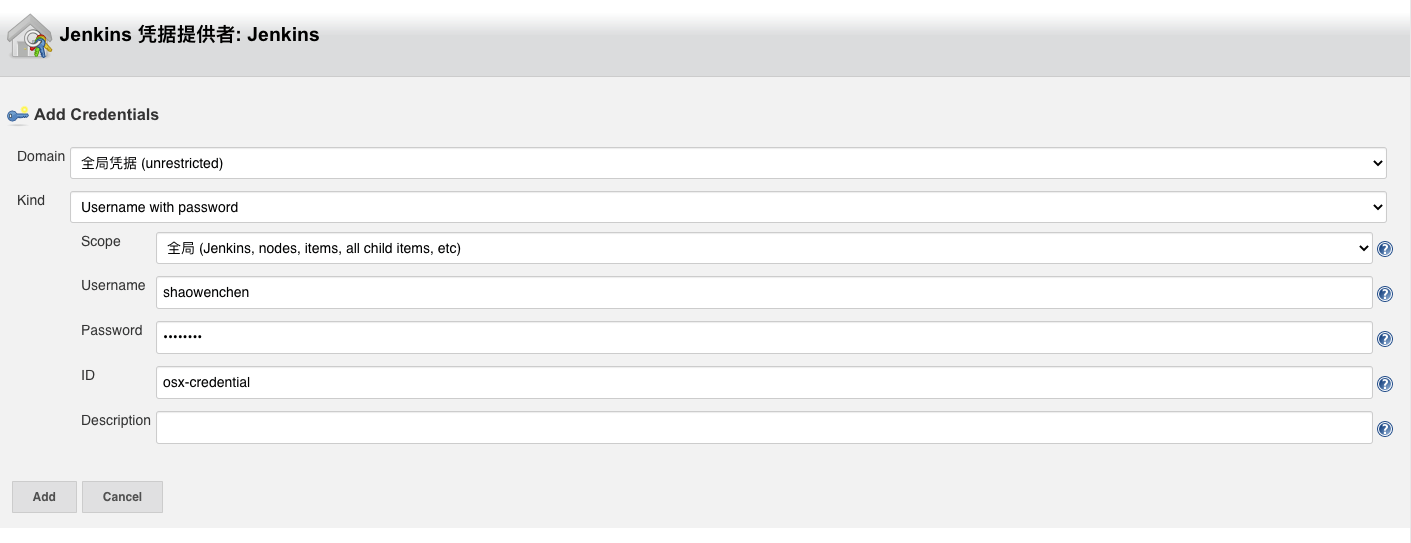The image size is (1411, 543).
Task: Expand the Kind dropdown showing Username with password
Action: (728, 207)
